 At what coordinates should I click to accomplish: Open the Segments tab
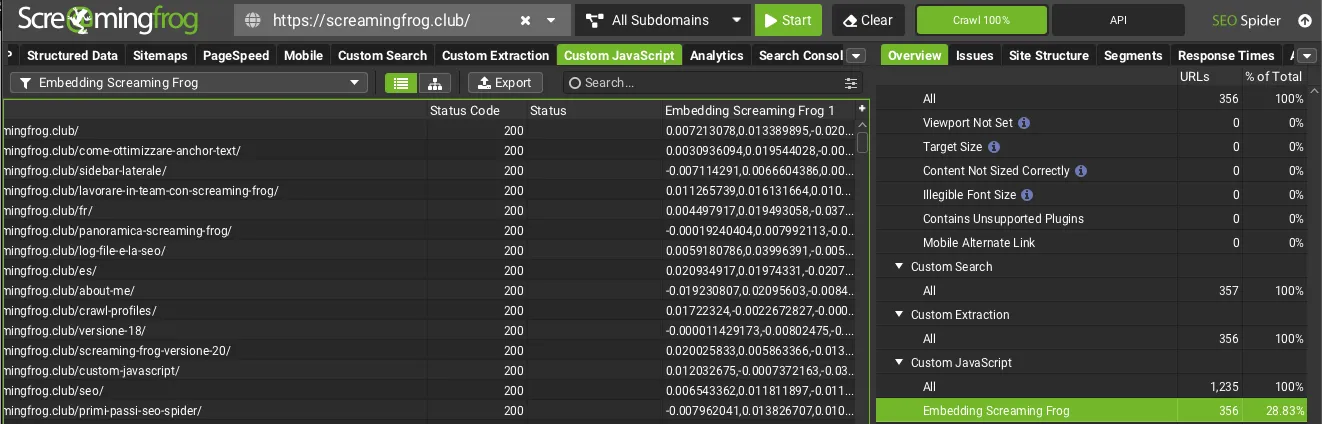[x=1133, y=55]
